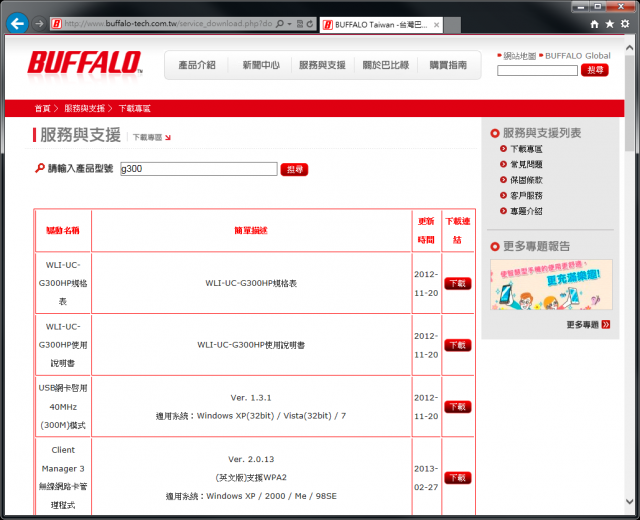Click the 簡單描述 column header

click(x=251, y=231)
